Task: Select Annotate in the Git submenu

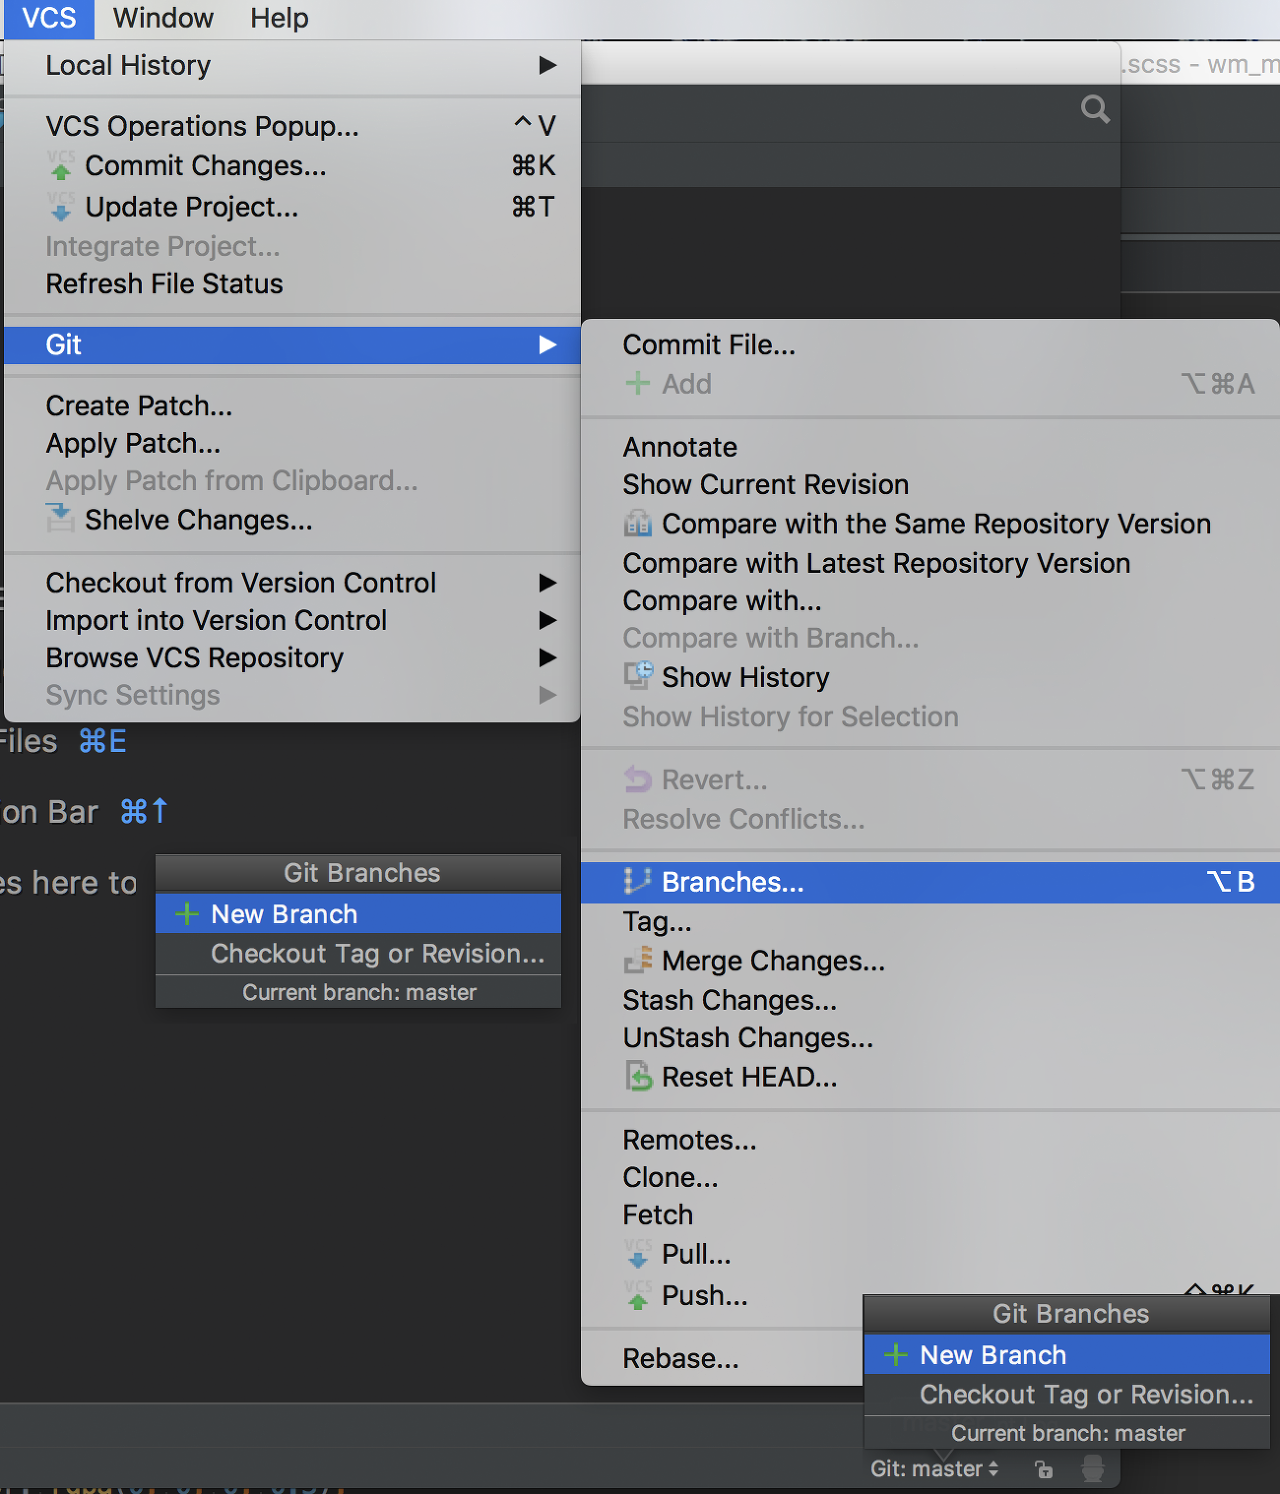Action: click(930, 447)
